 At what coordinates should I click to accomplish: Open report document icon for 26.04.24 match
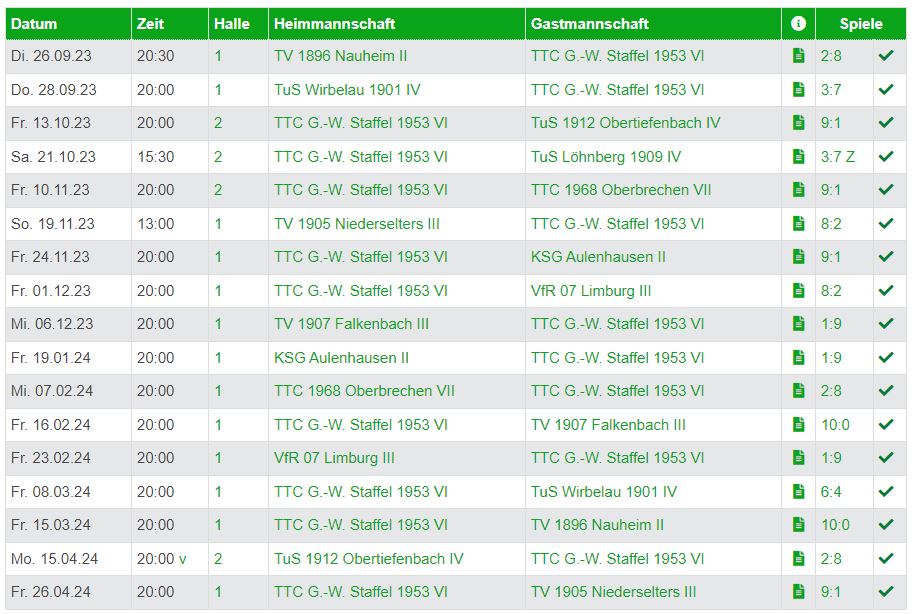[798, 592]
